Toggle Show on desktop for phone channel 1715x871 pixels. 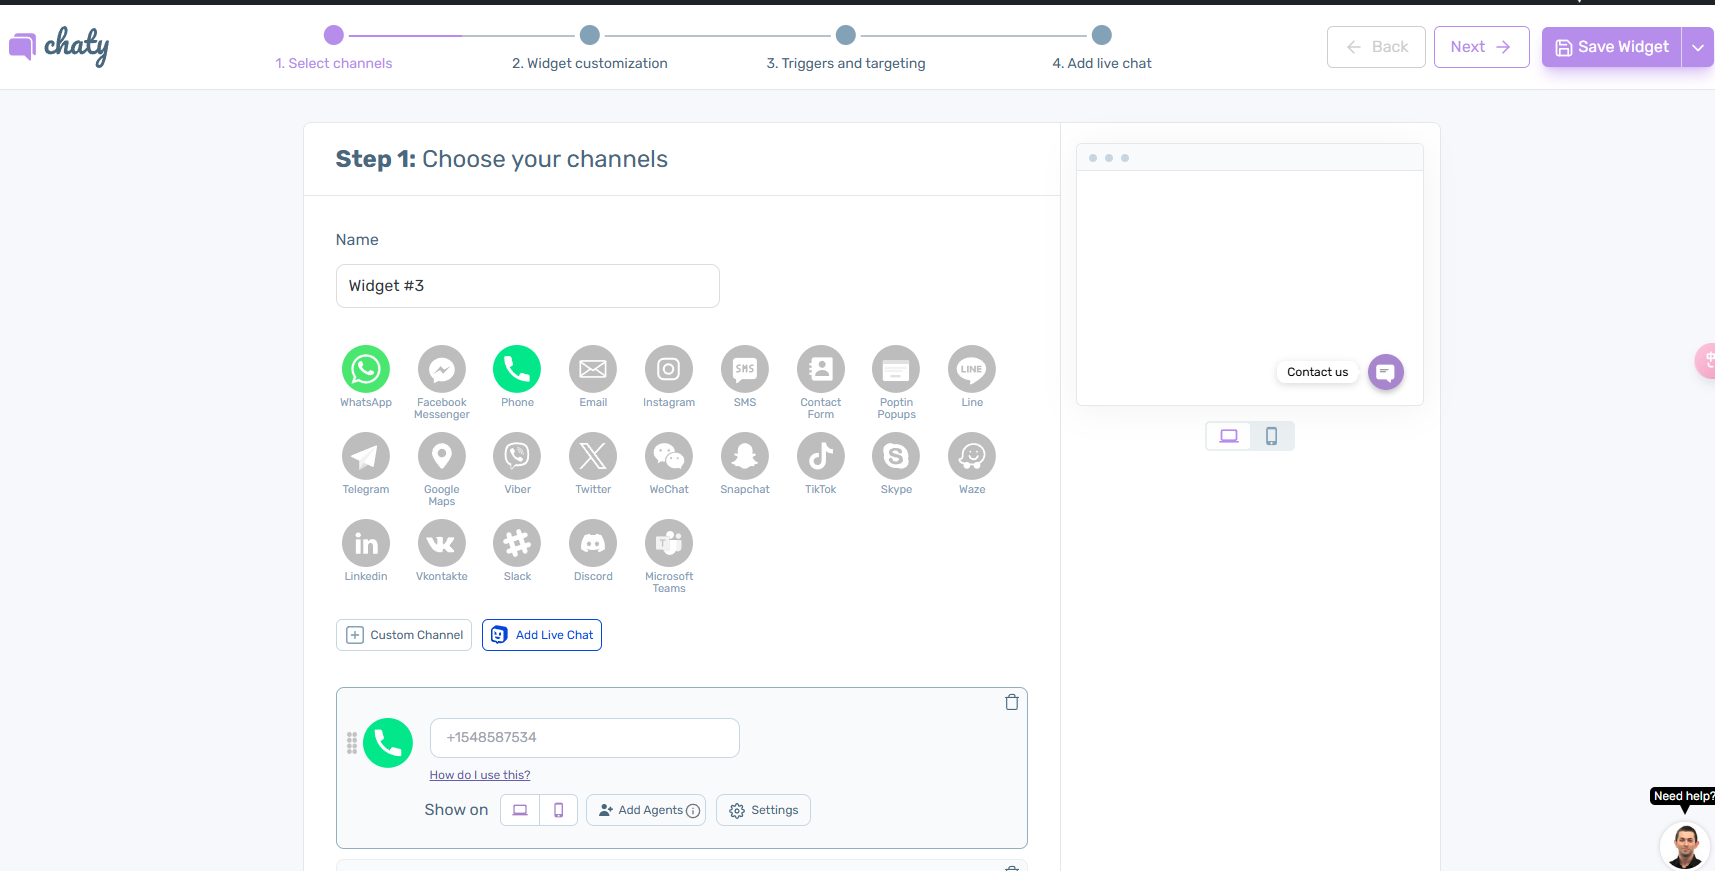pos(520,810)
